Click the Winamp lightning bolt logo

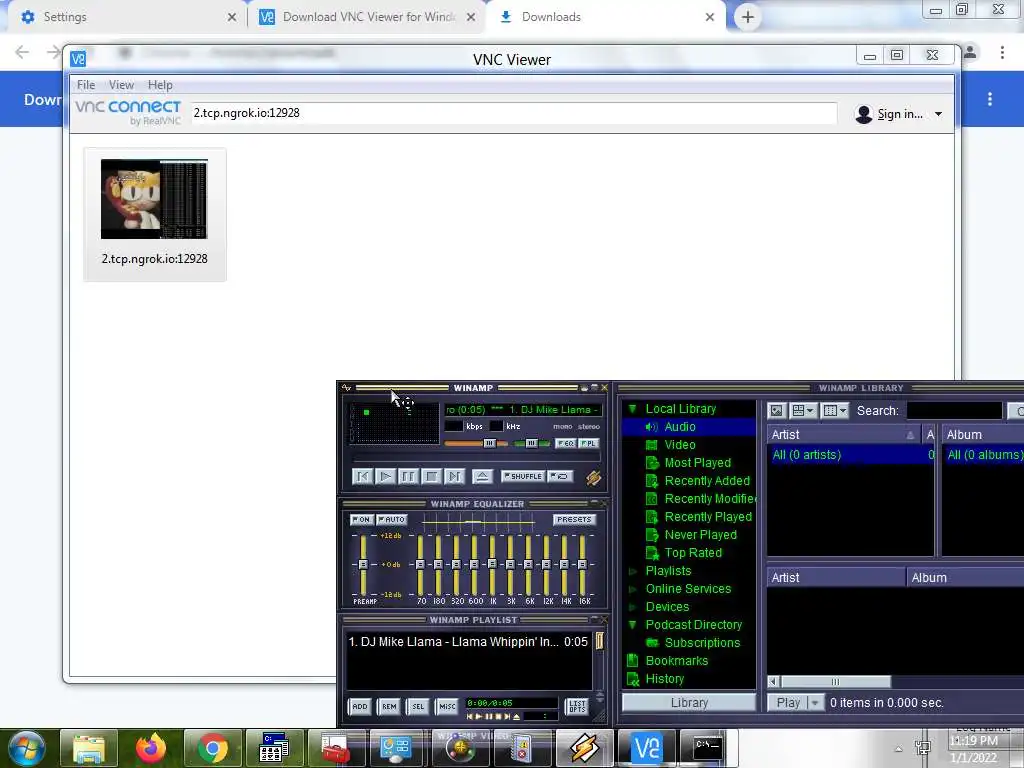(593, 478)
